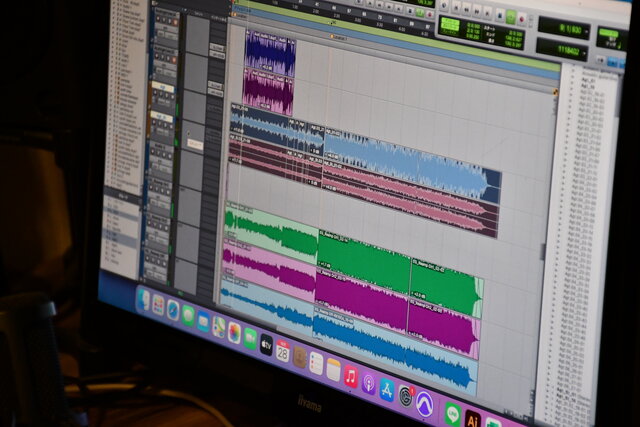Open Safari from the Dock
640x427 pixels.
pos(173,309)
